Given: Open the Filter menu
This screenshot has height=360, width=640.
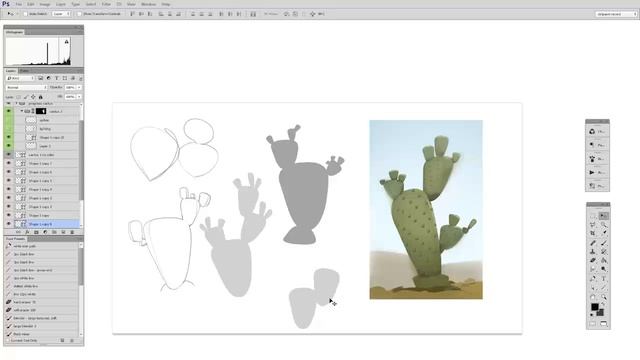Looking at the screenshot, I should (106, 4).
